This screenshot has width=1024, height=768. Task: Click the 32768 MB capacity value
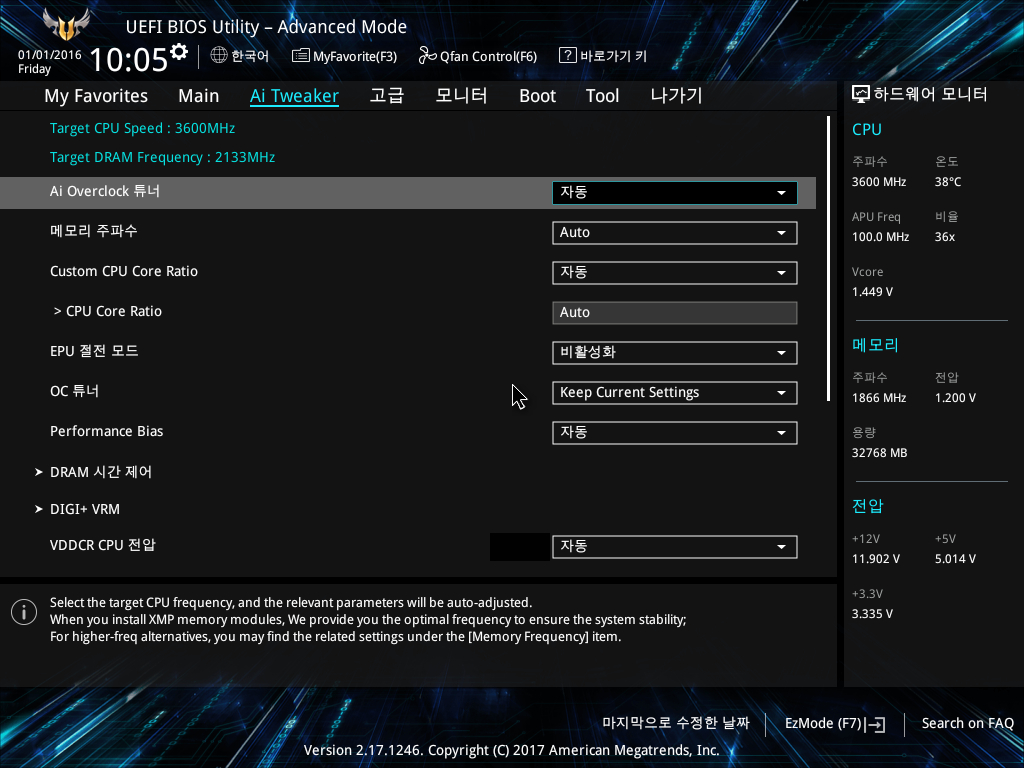coord(880,453)
